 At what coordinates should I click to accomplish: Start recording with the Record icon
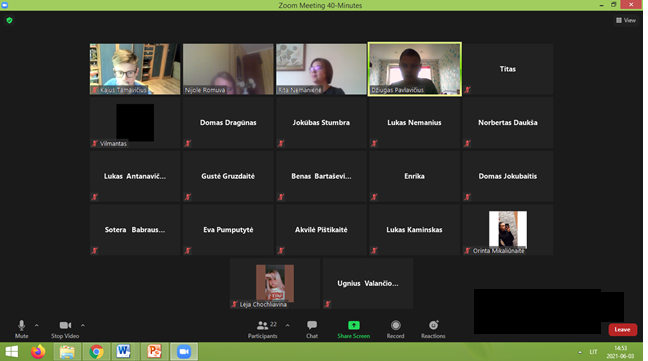point(395,325)
